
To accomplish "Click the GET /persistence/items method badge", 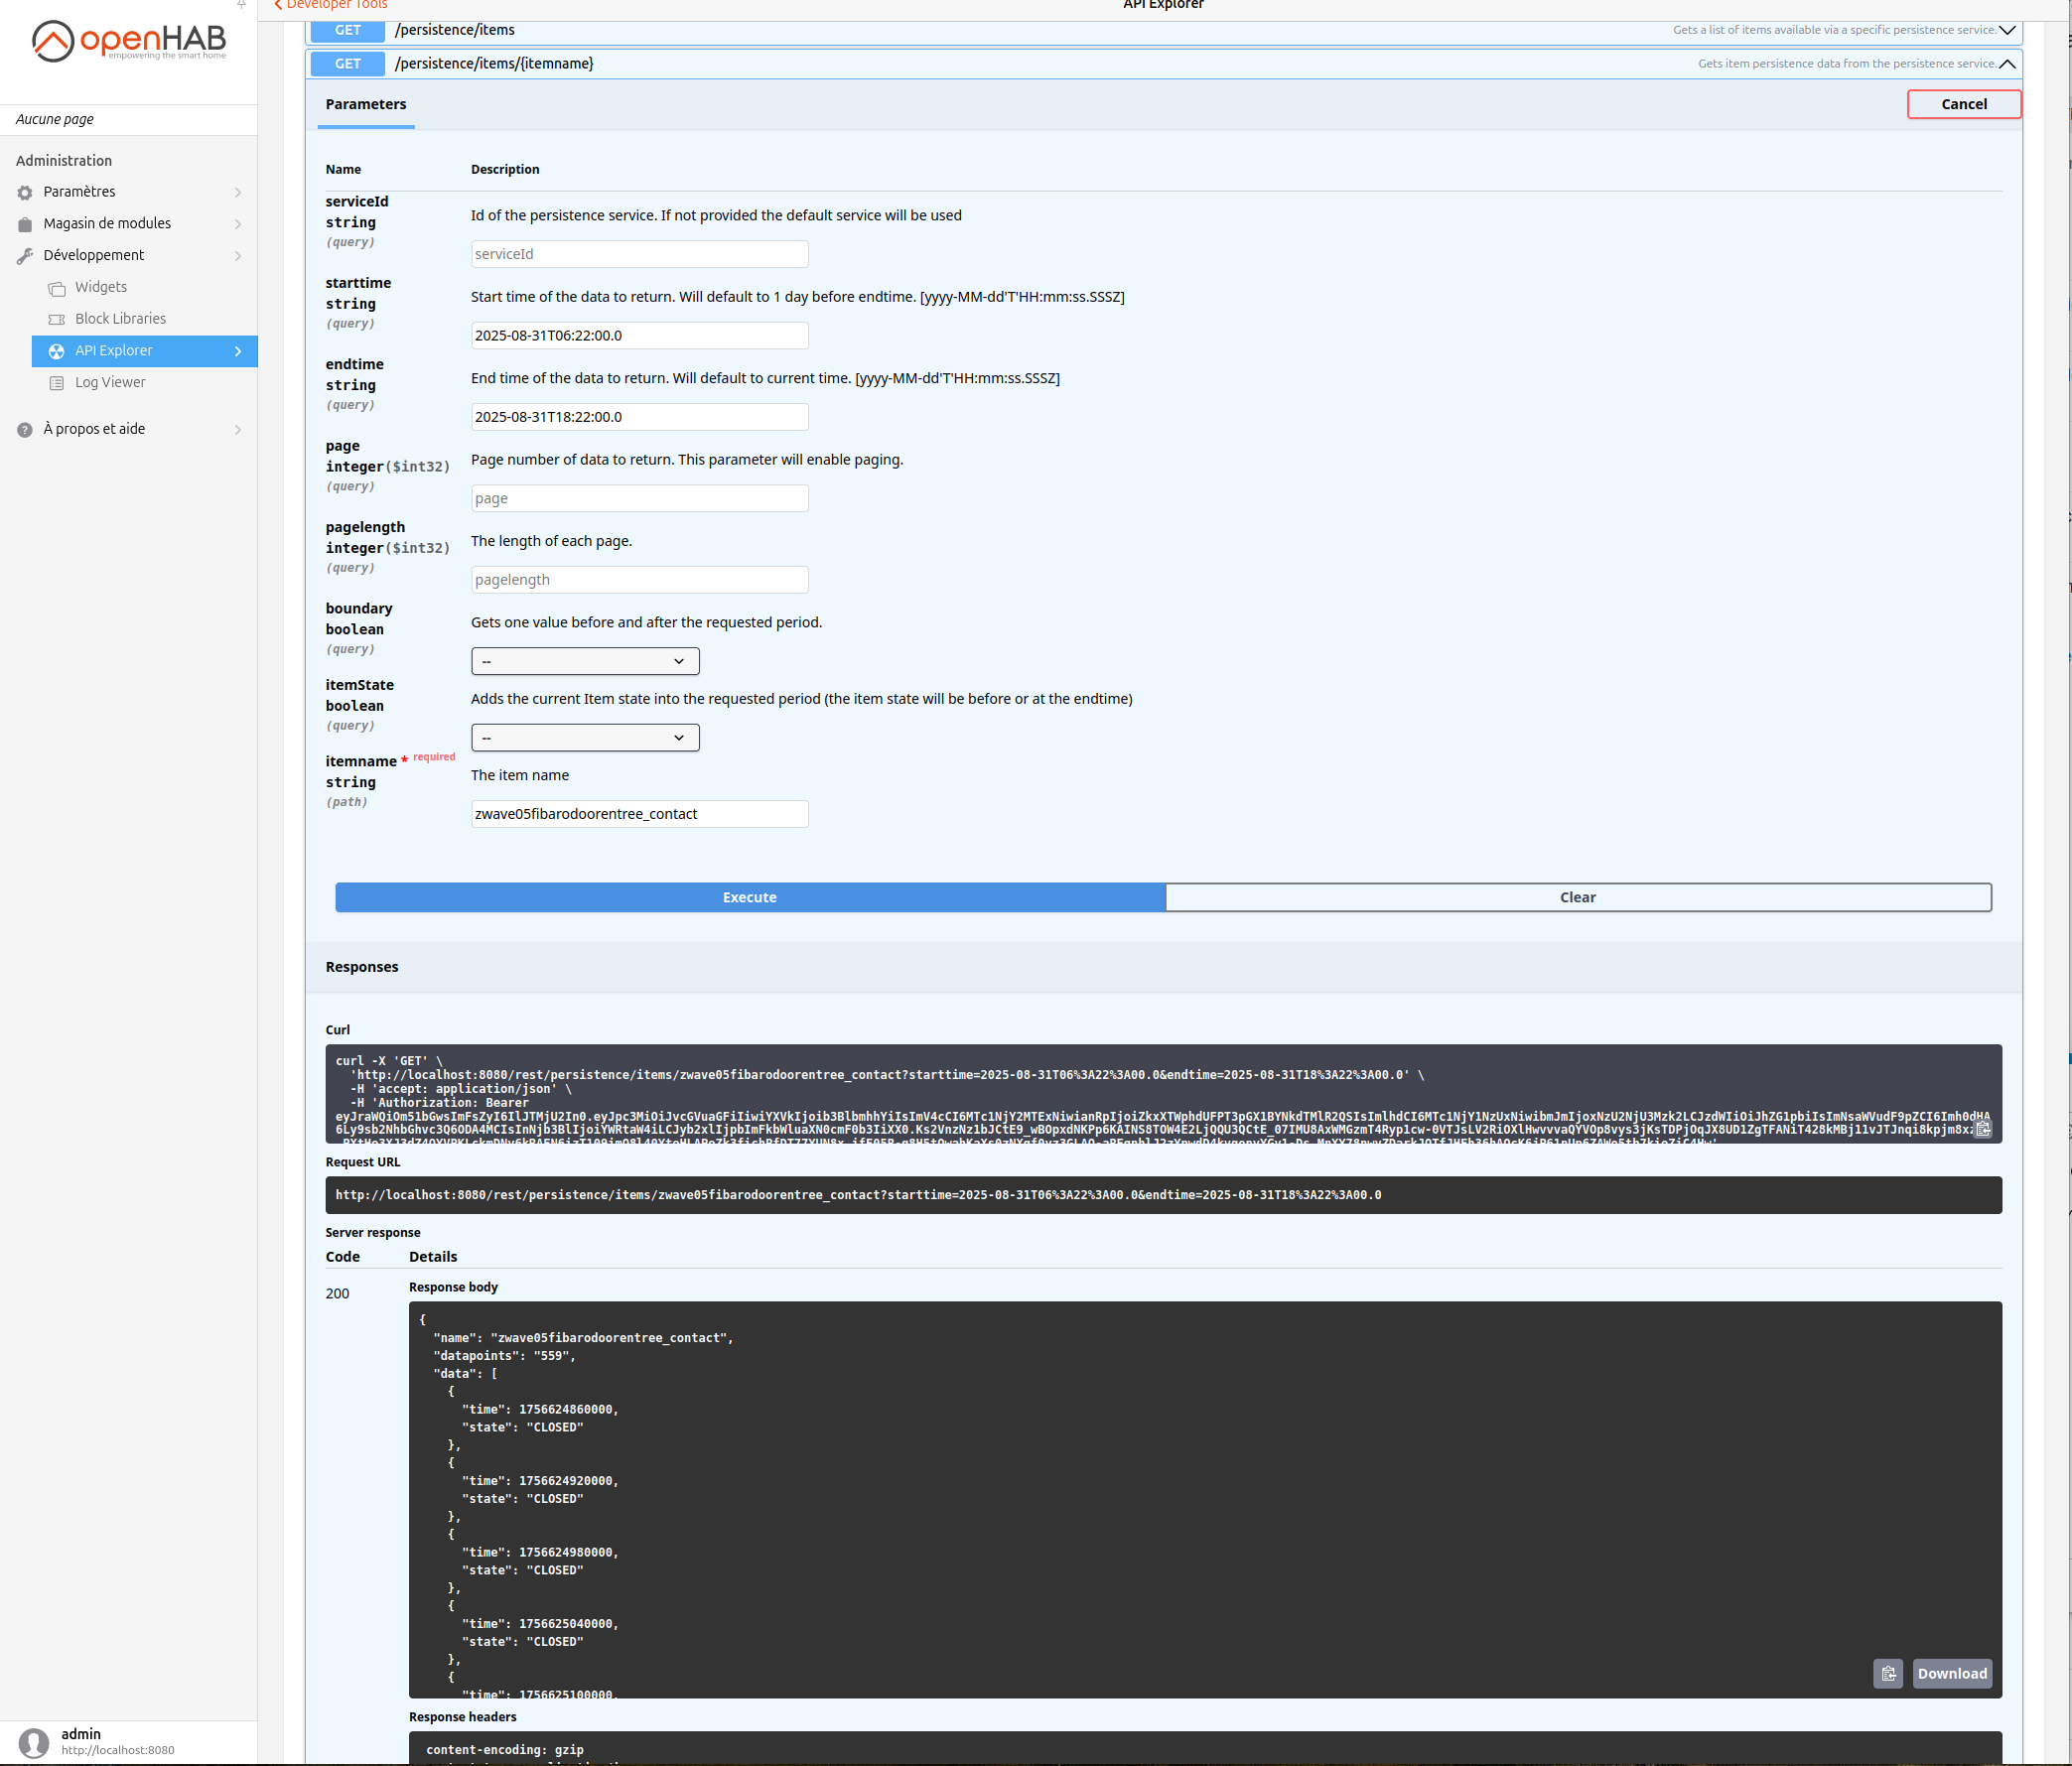I will pyautogui.click(x=348, y=30).
